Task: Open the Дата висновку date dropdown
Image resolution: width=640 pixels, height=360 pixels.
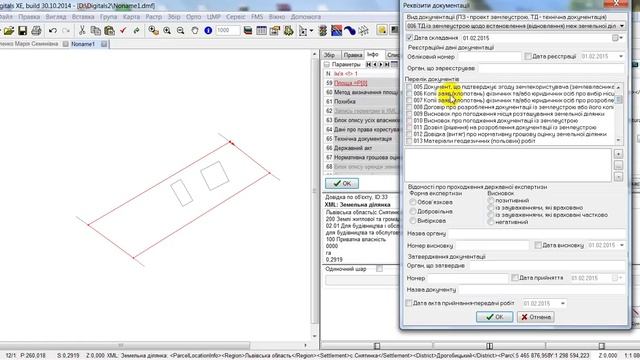Action: pos(622,245)
